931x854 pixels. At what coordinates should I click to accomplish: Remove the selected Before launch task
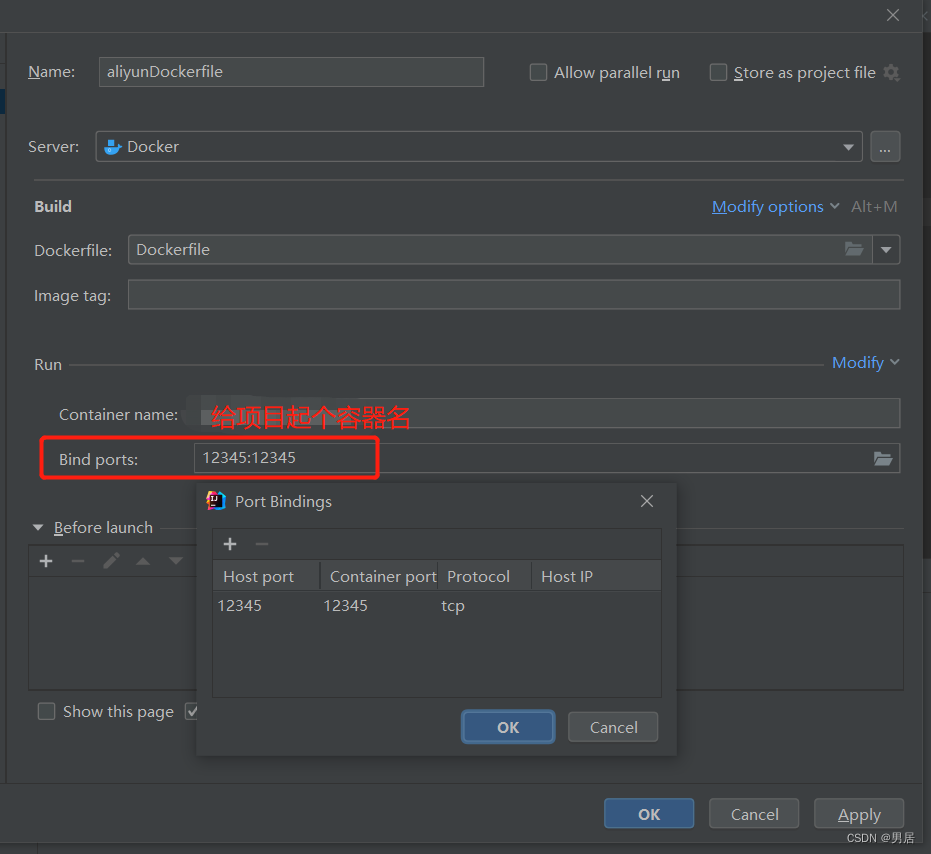coord(78,561)
